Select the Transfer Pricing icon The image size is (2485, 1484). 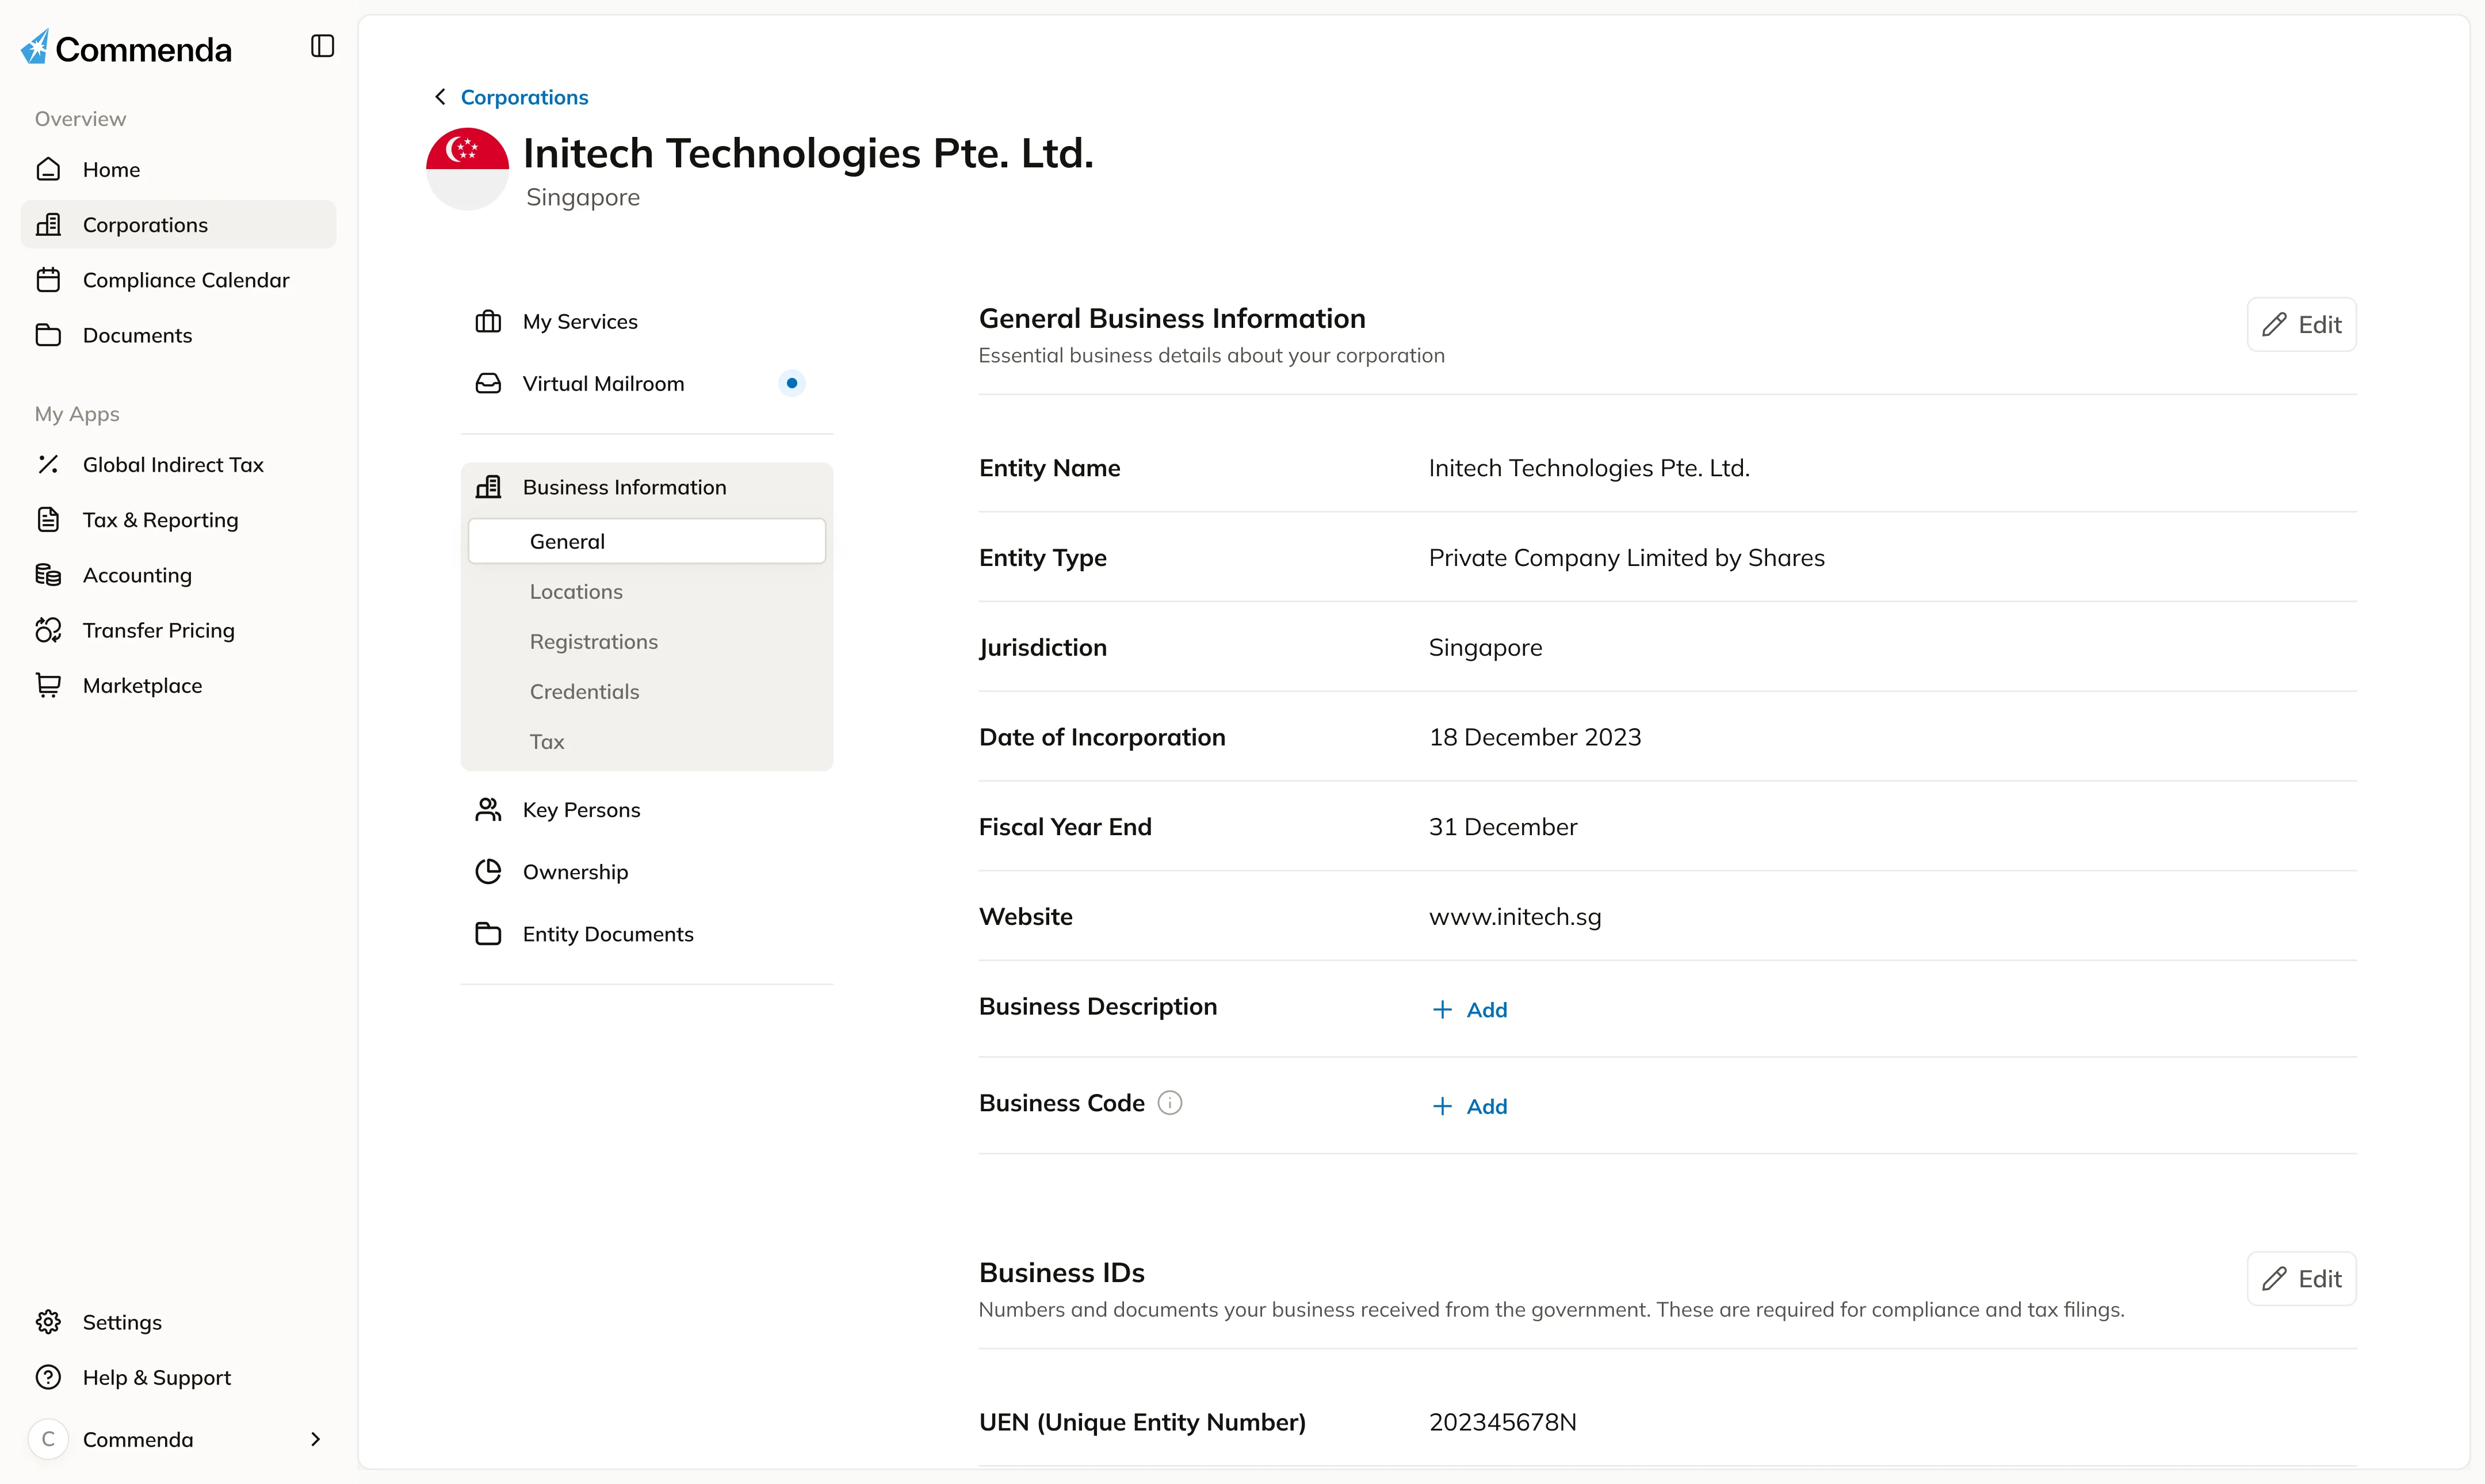48,629
